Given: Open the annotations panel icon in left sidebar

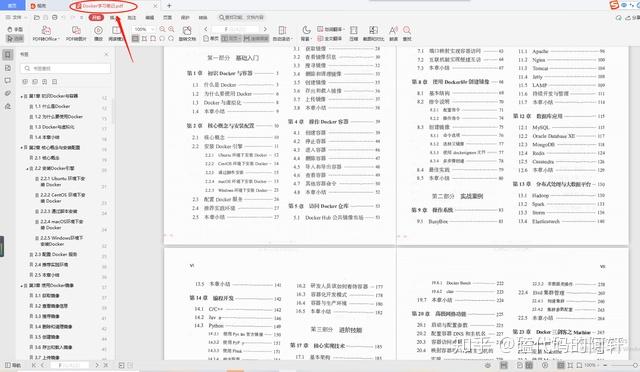Looking at the screenshot, I should [8, 80].
